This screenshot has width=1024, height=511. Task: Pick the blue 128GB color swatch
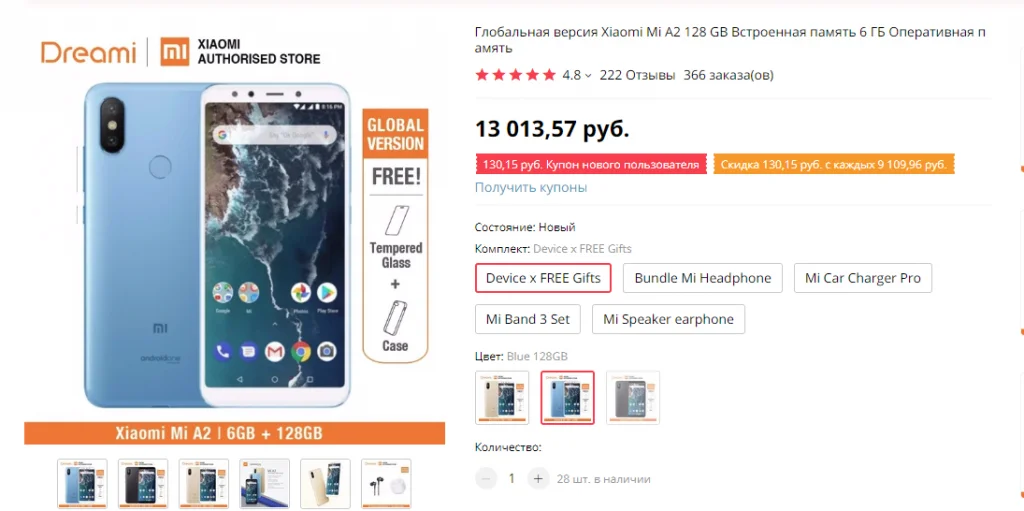[x=568, y=397]
